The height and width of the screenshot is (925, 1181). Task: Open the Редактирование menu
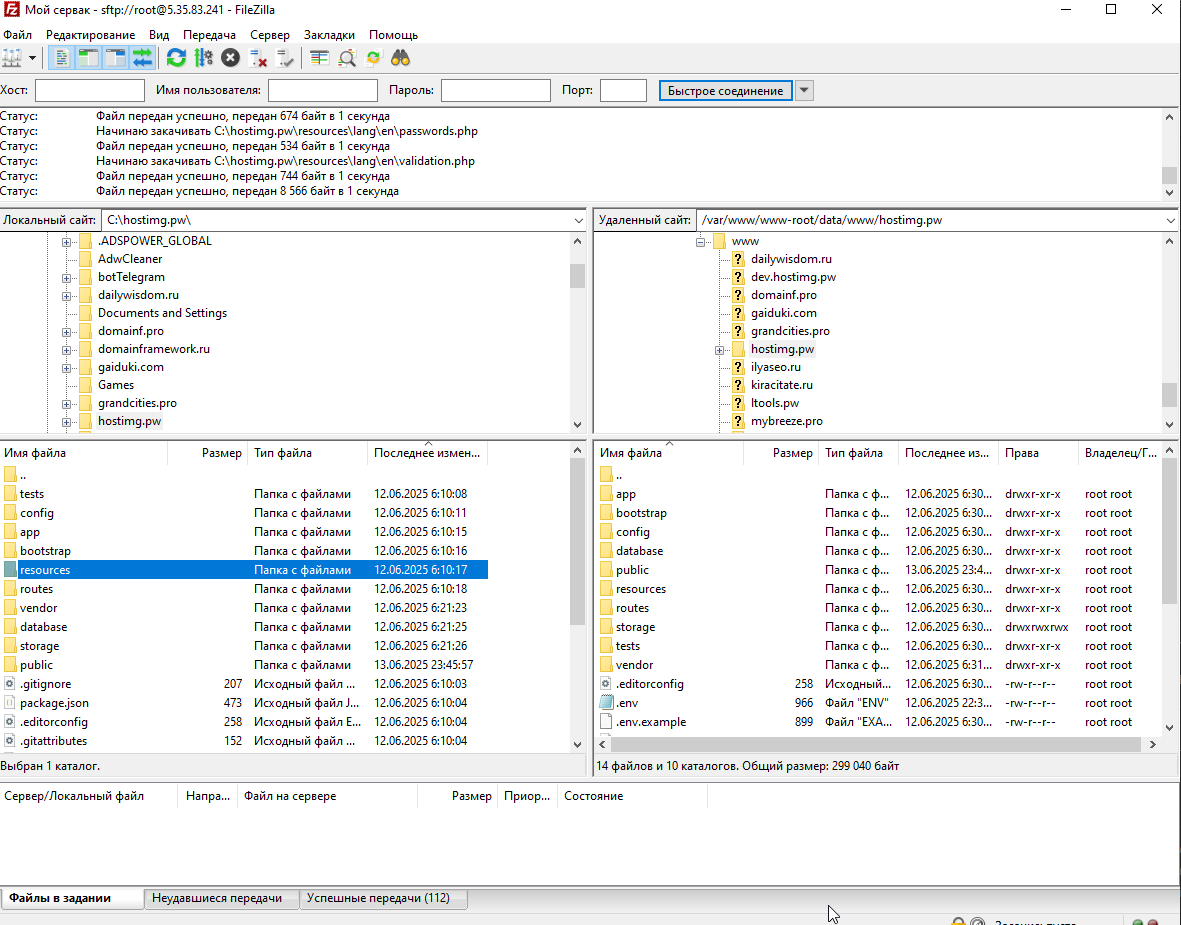click(x=90, y=35)
